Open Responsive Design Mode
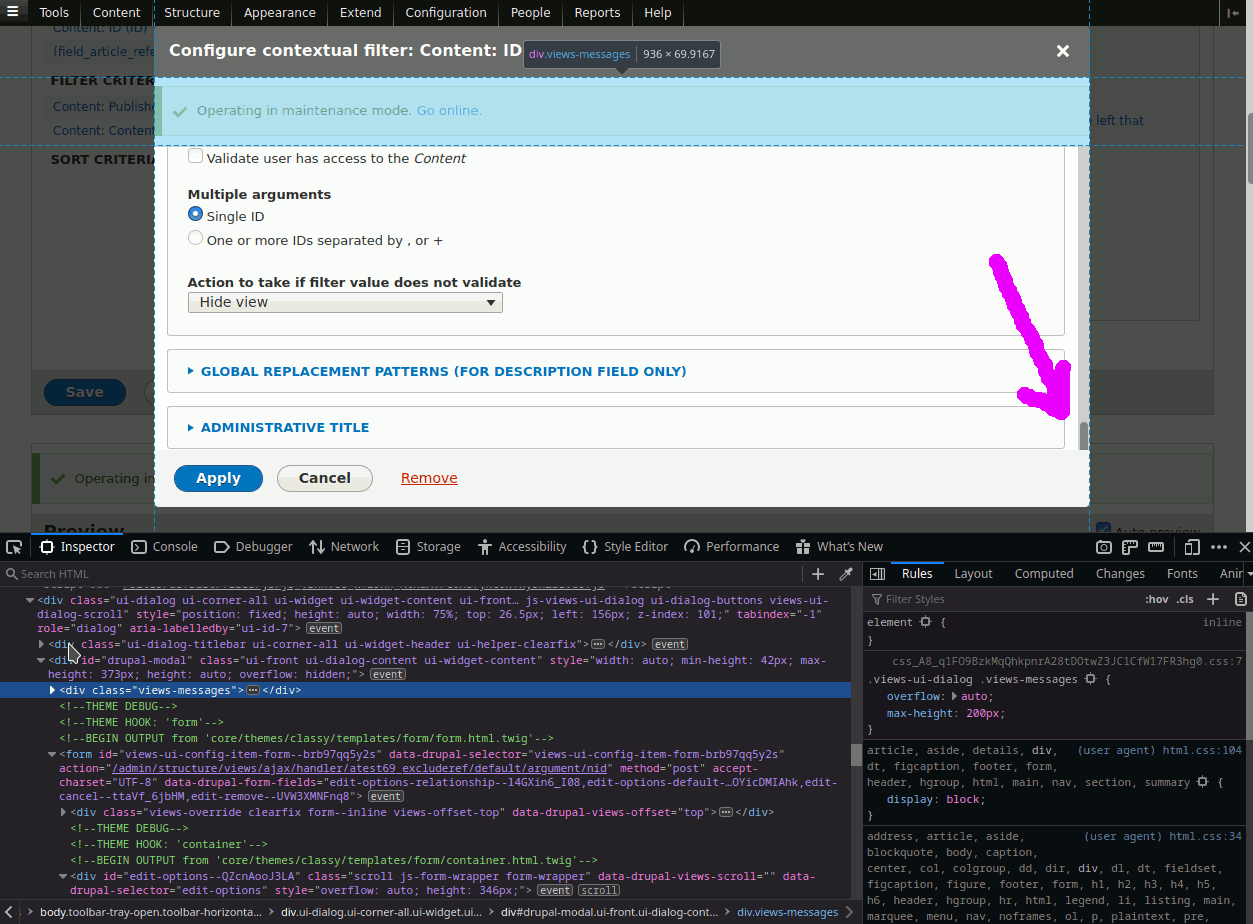The height and width of the screenshot is (924, 1253). [1192, 547]
